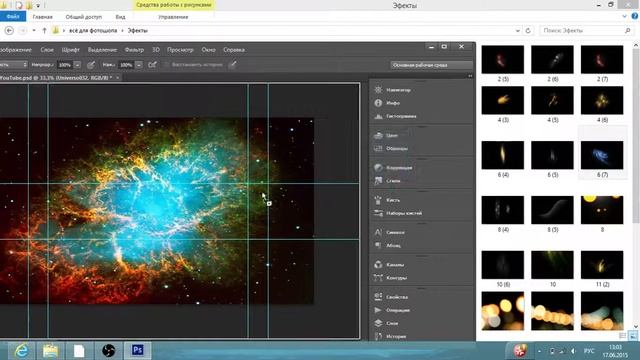Screen dimensions: 640x360
Task: Open the Окно menu
Action: coord(208,50)
